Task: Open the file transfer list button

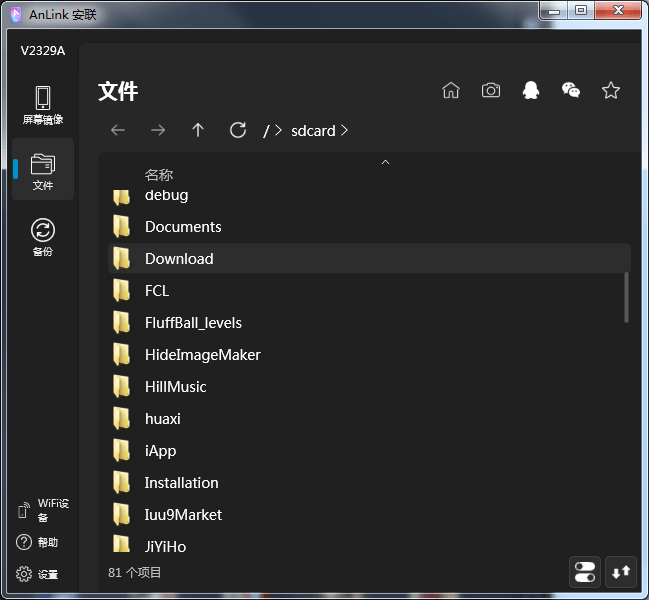Action: [x=621, y=572]
